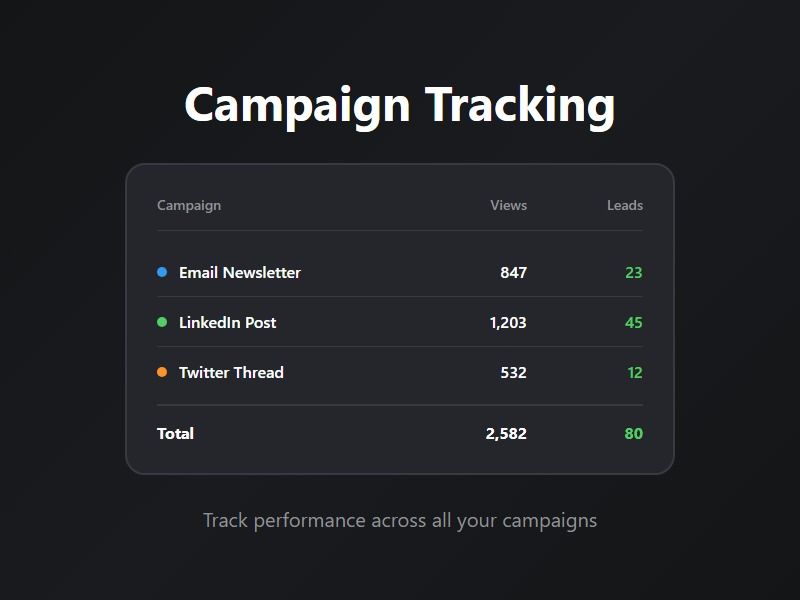Viewport: 800px width, 600px height.
Task: Click the 23 leads figure
Action: [x=633, y=272]
